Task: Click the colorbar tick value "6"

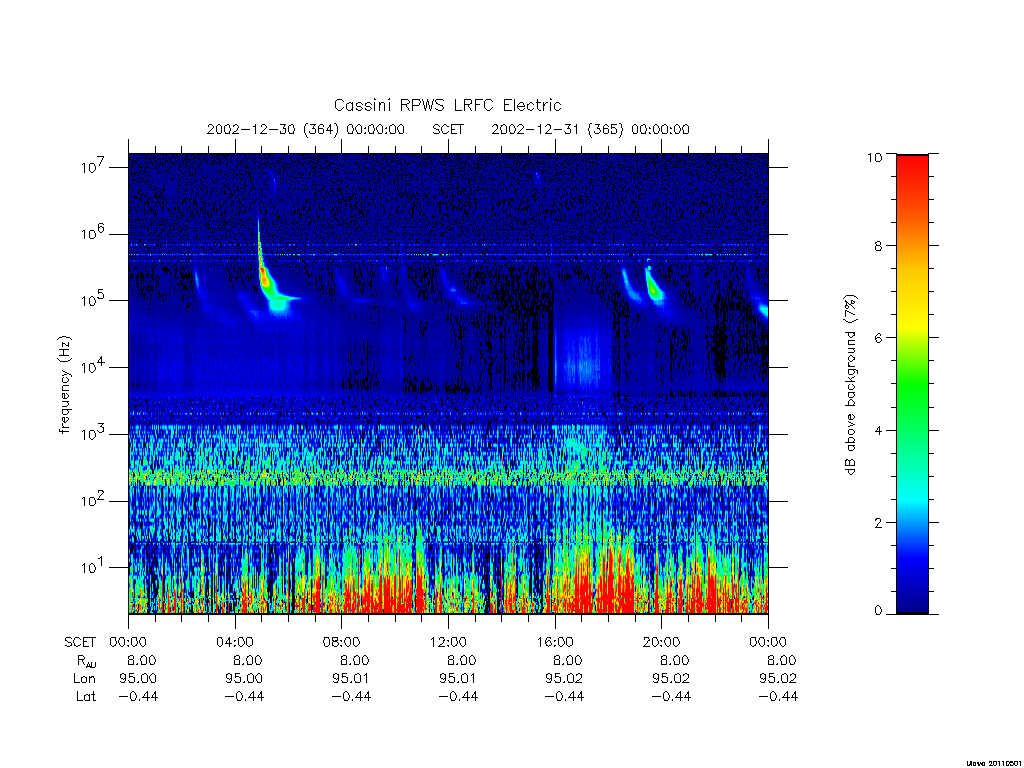Action: pos(878,338)
